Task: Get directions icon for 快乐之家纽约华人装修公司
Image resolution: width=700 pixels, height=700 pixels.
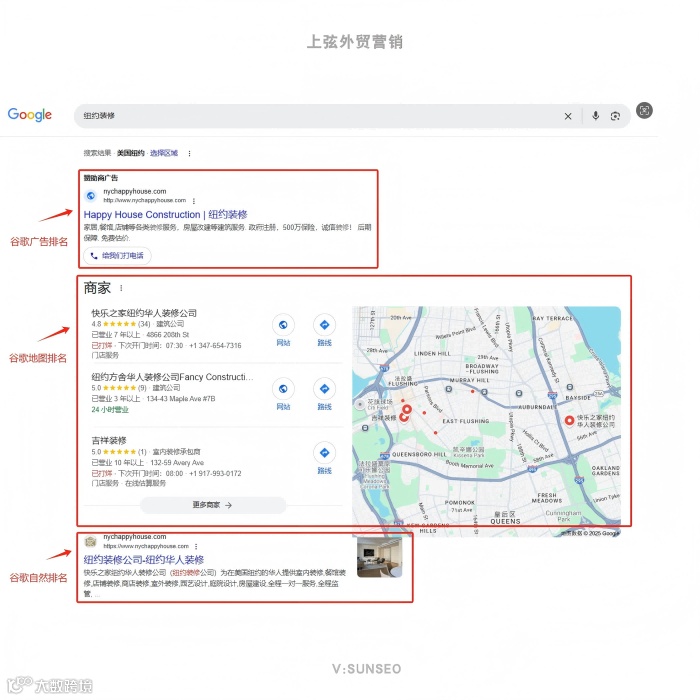Action: pyautogui.click(x=324, y=325)
